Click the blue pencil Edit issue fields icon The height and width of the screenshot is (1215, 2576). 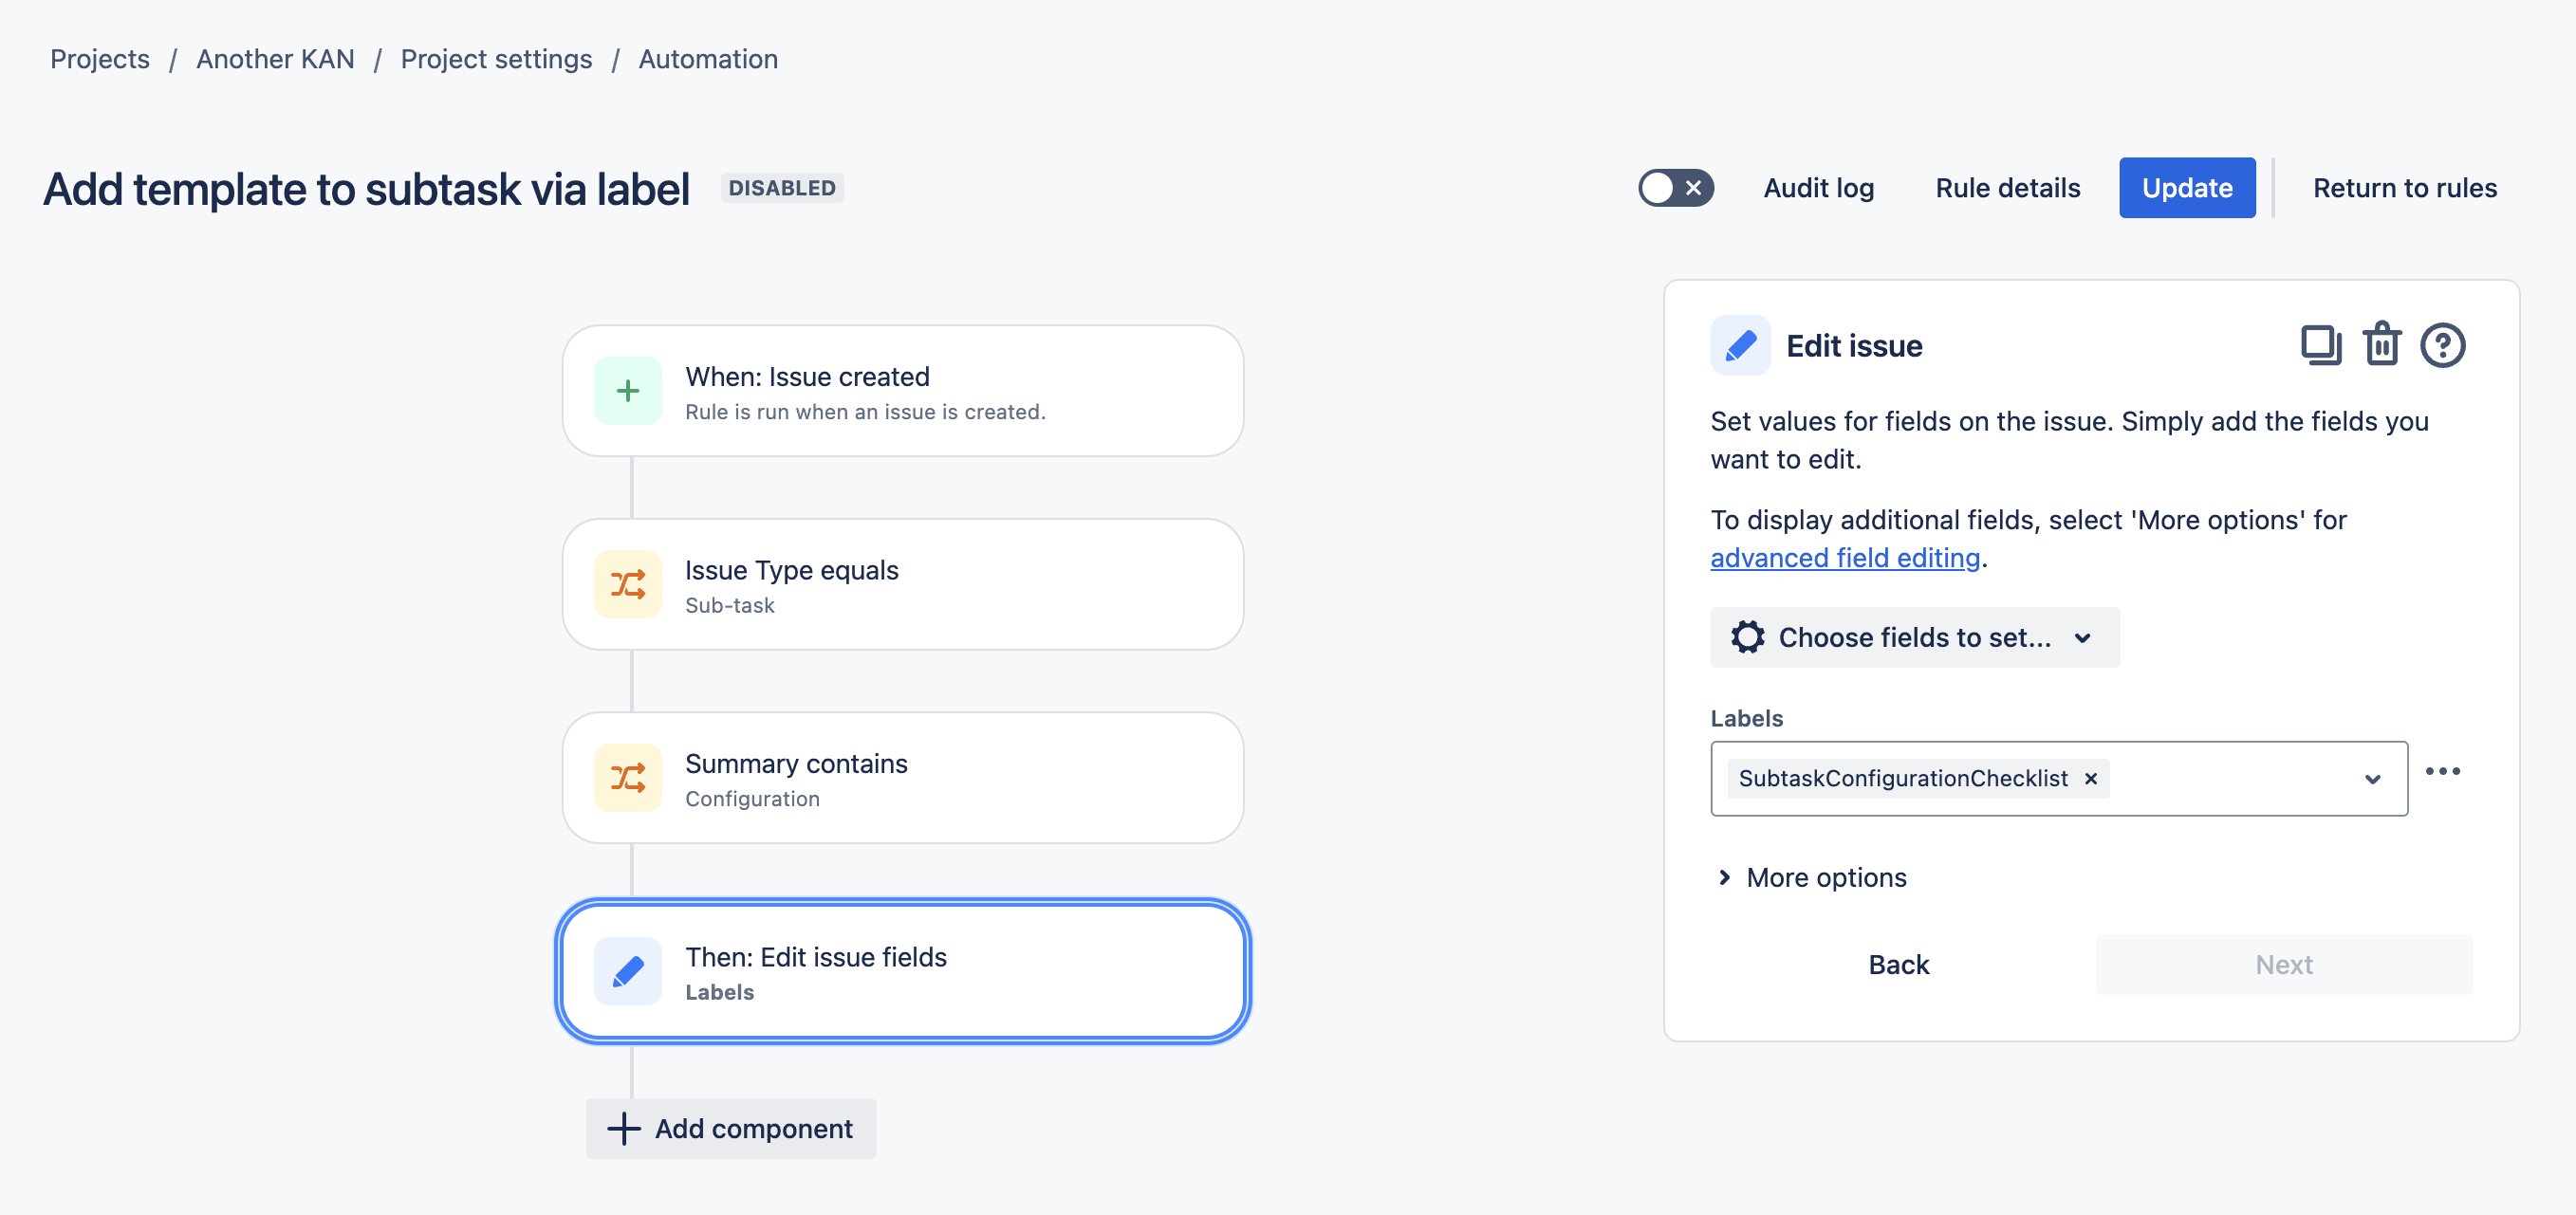(627, 971)
